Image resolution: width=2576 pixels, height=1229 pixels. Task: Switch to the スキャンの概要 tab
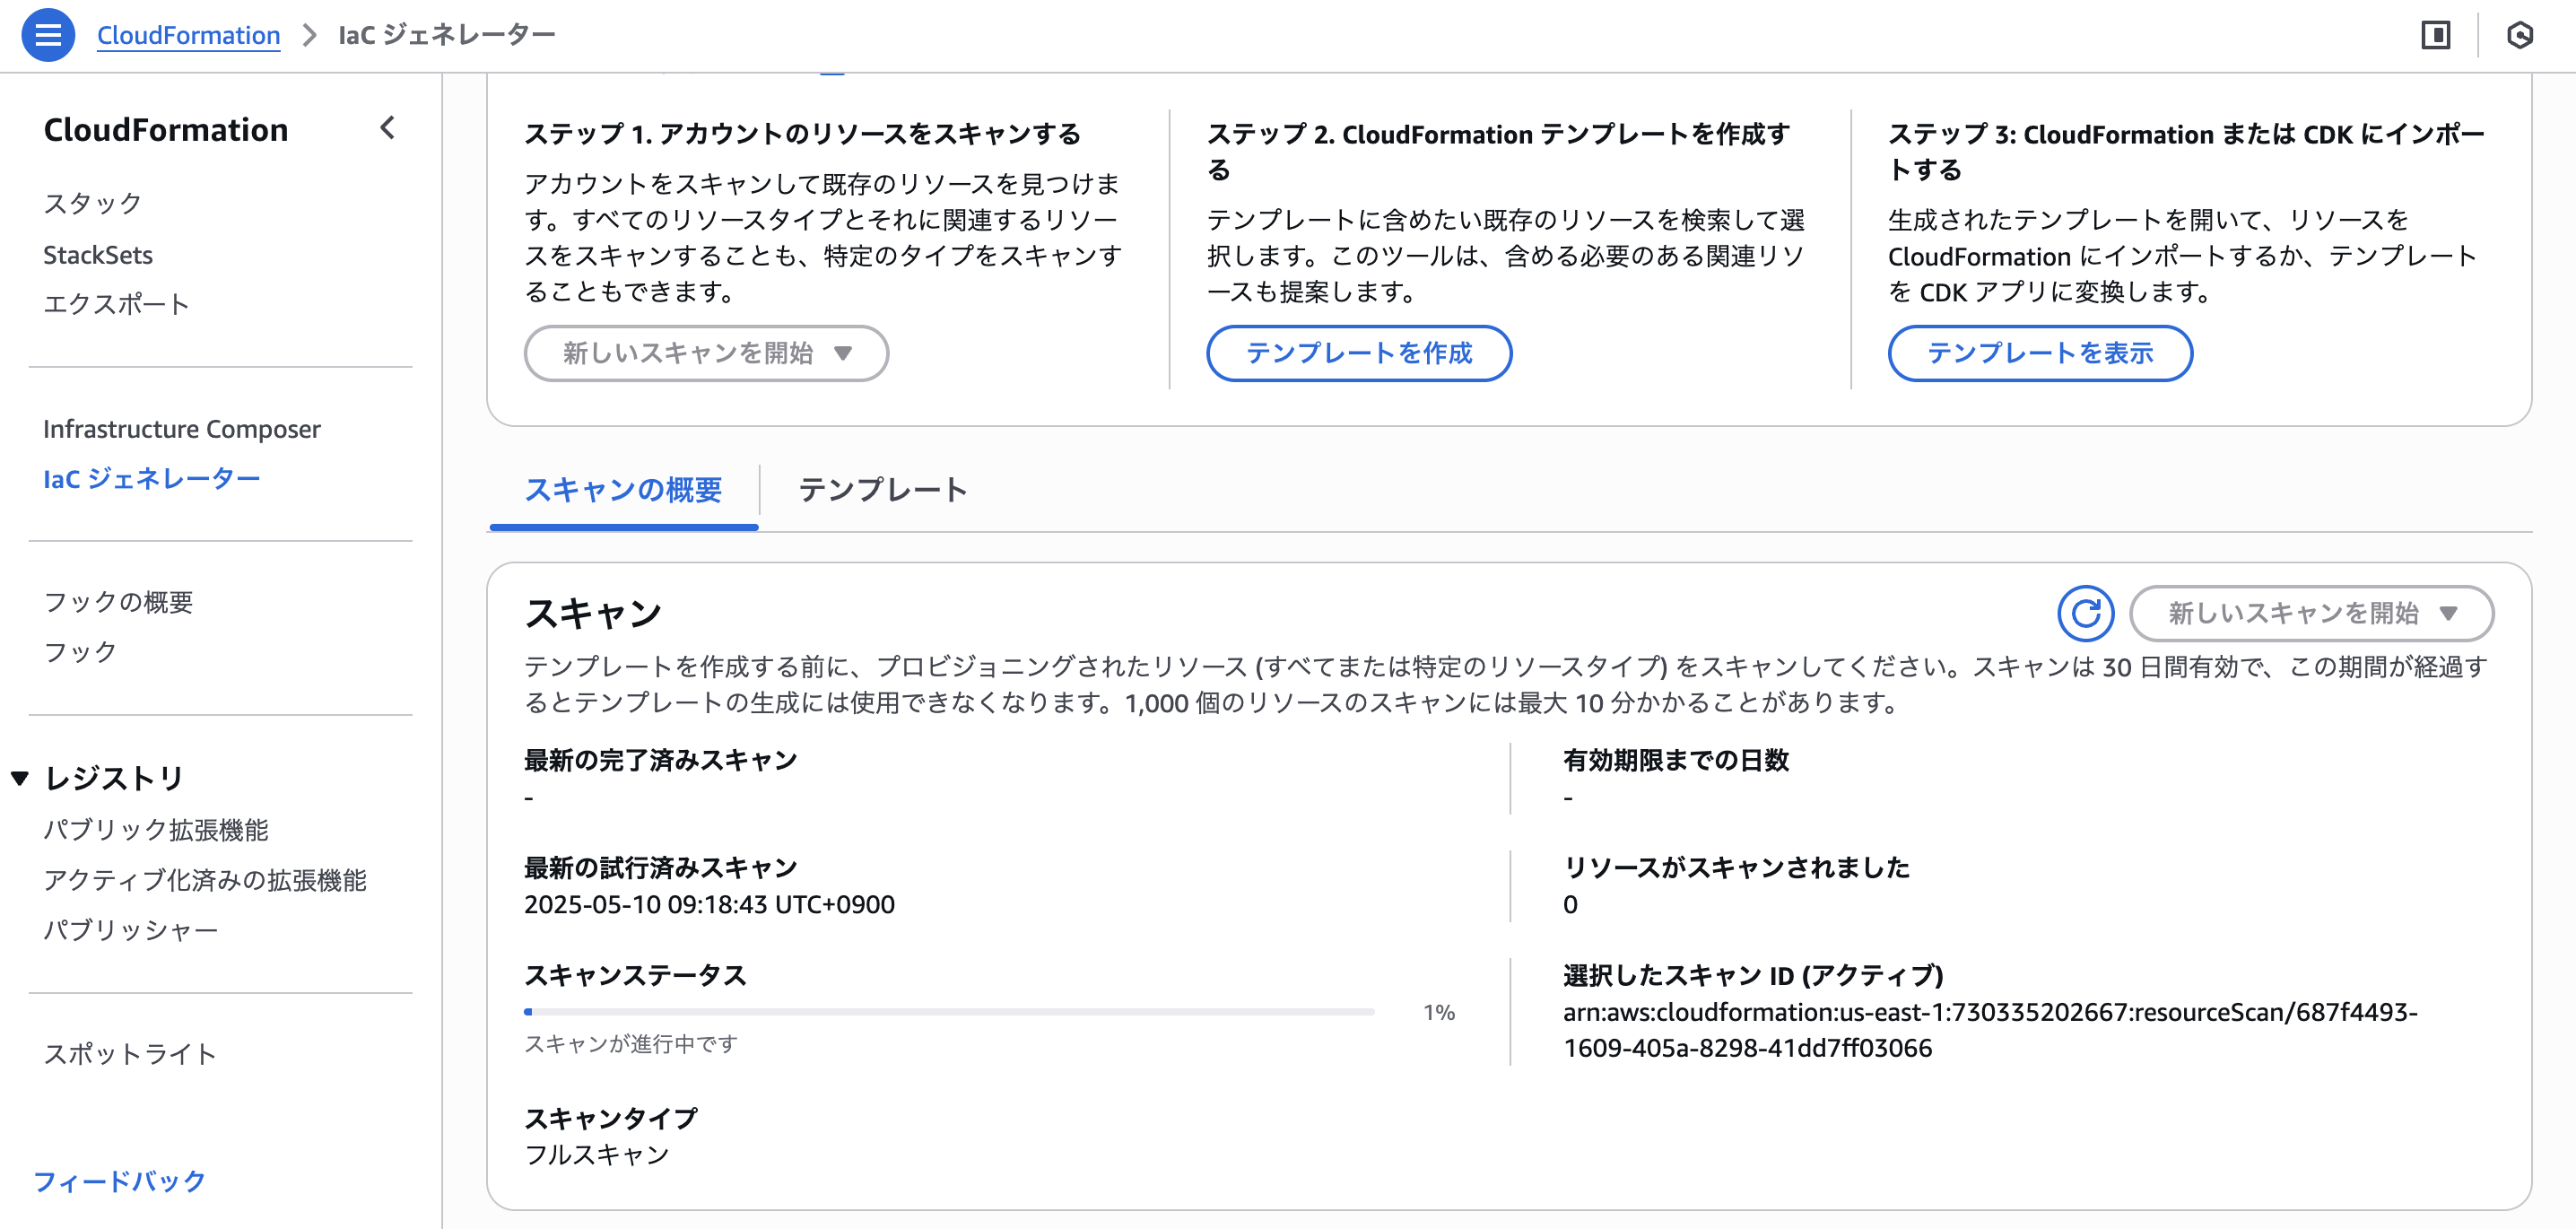(623, 490)
